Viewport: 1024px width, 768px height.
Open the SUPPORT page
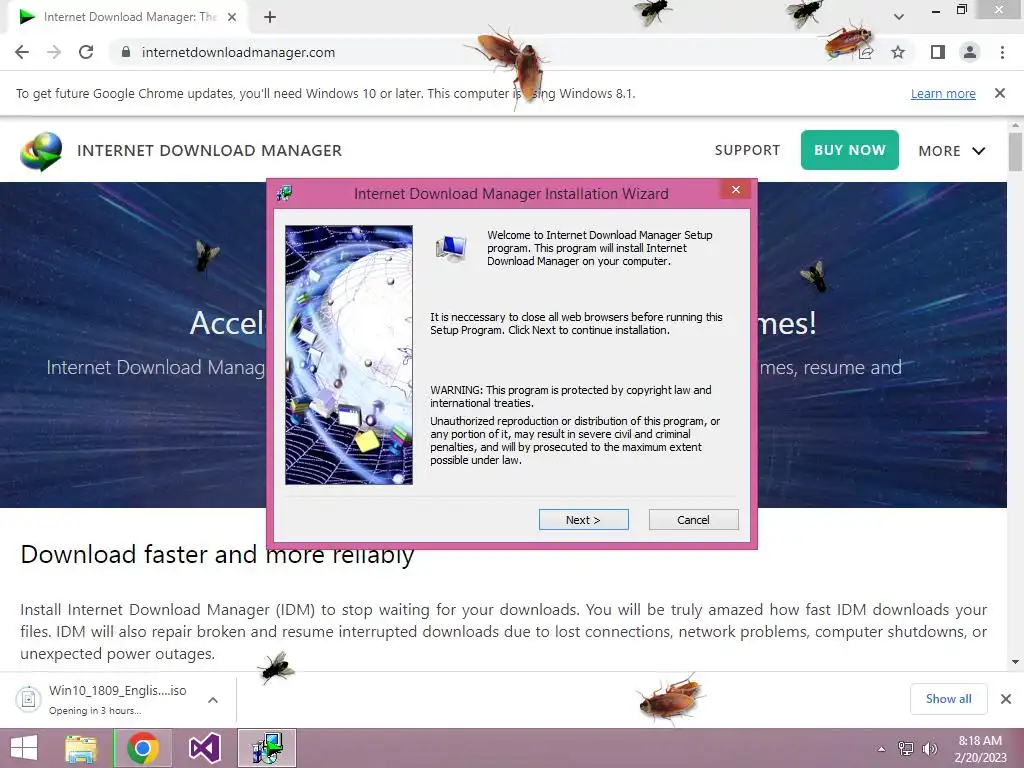[x=747, y=150]
